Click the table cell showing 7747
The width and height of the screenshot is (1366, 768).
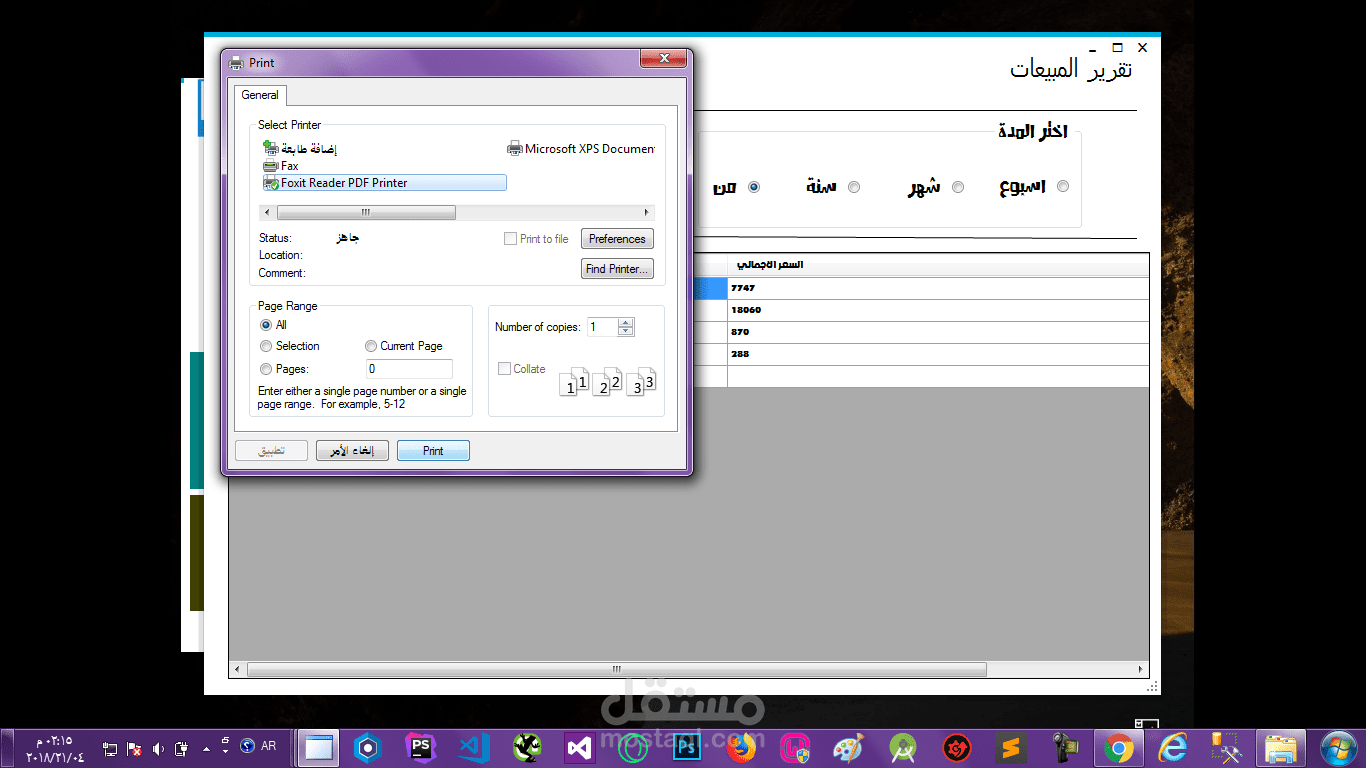pos(938,288)
